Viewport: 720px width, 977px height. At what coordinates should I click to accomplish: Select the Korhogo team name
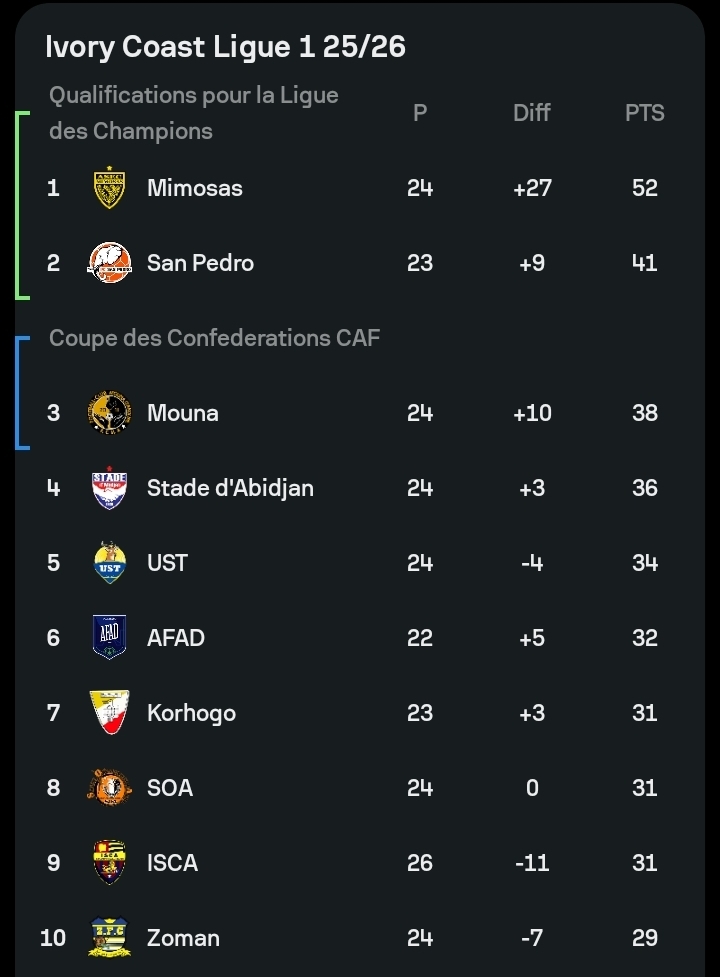[191, 713]
